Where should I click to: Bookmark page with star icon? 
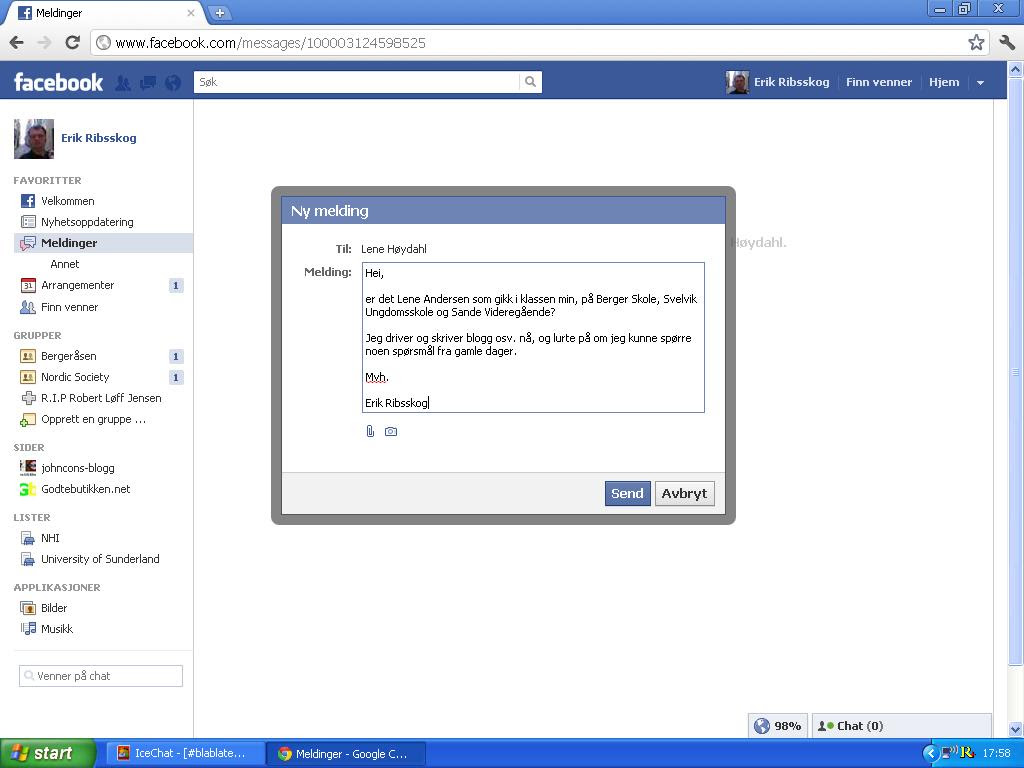click(x=976, y=43)
